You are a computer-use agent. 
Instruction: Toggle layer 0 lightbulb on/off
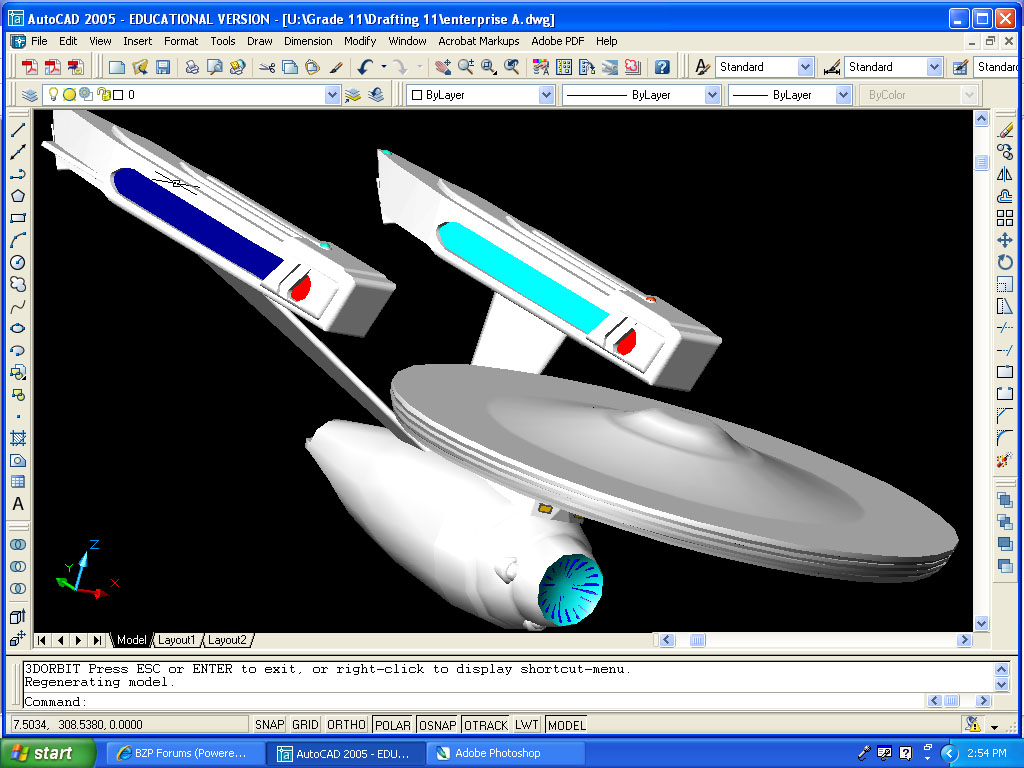point(54,95)
